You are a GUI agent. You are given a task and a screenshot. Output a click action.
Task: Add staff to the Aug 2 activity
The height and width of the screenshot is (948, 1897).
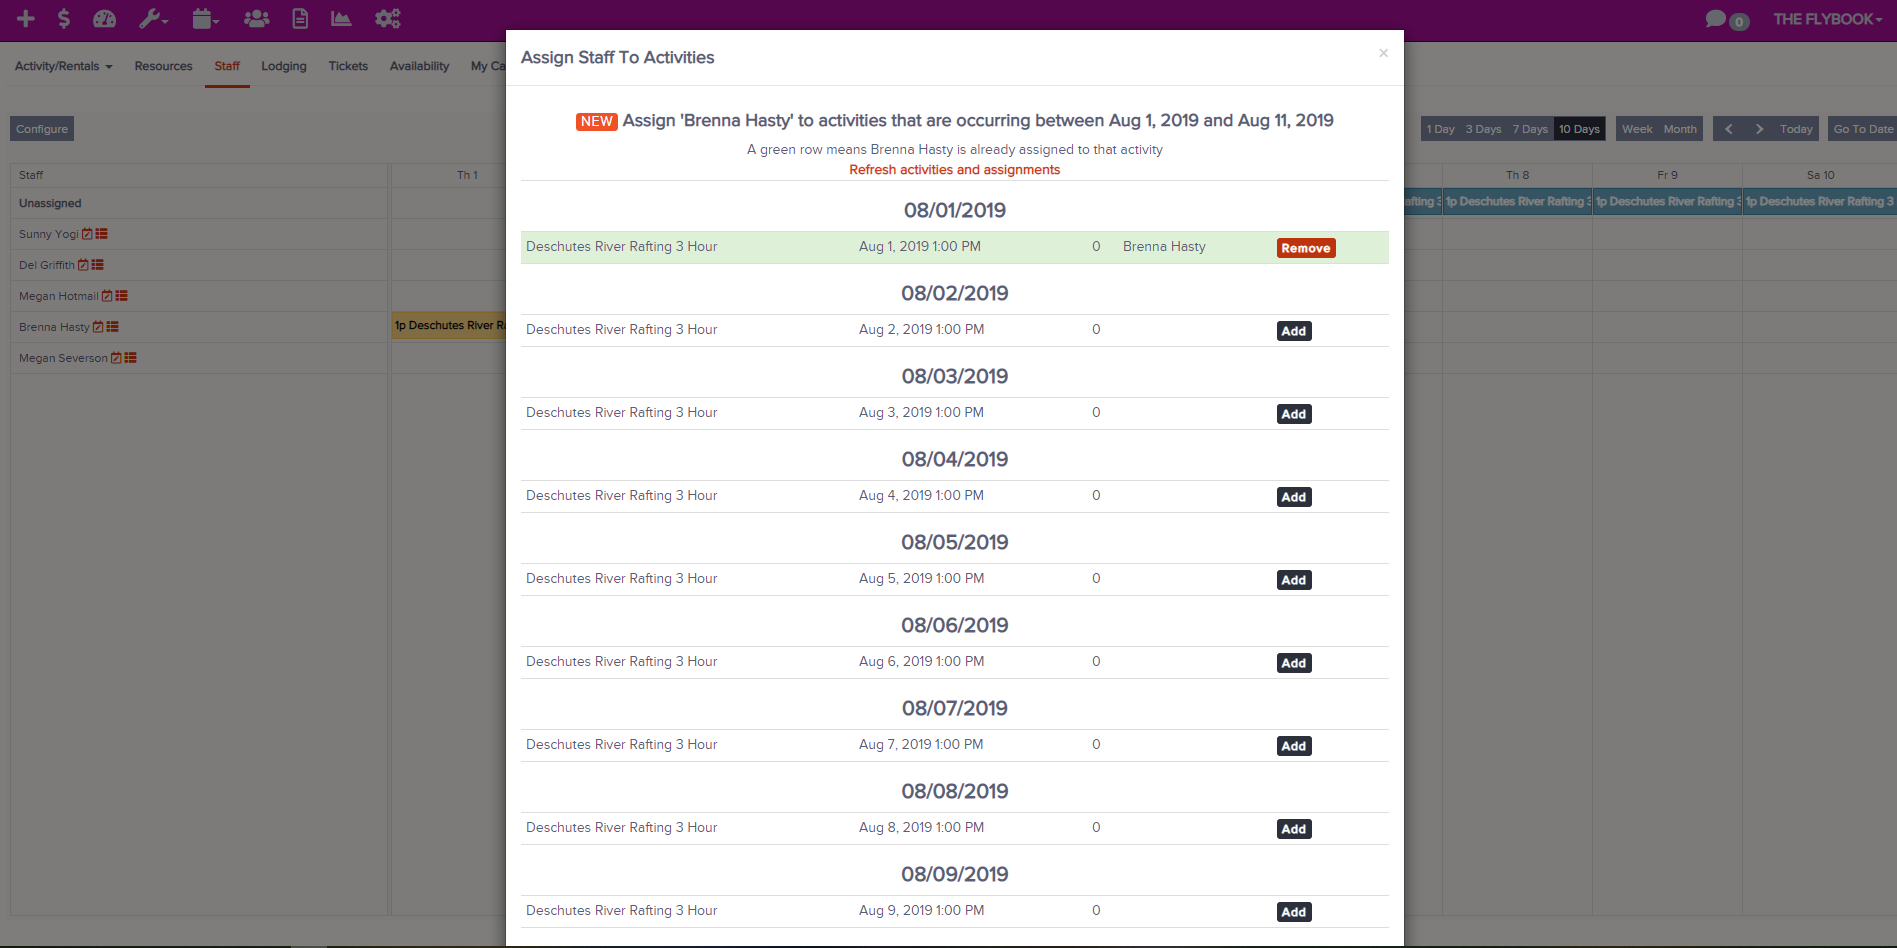click(1294, 331)
